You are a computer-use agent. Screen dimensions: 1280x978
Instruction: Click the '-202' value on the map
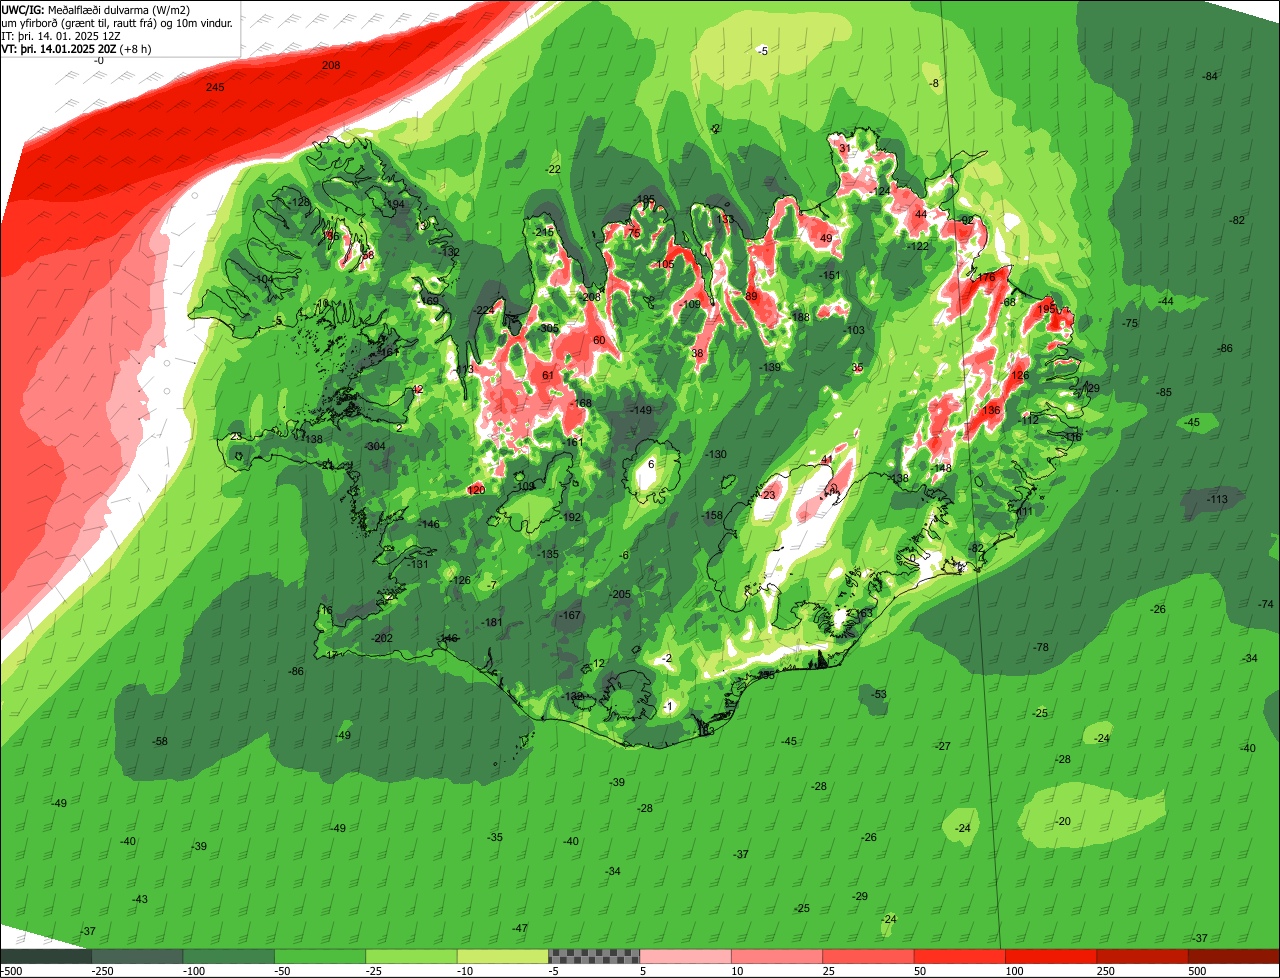382,638
